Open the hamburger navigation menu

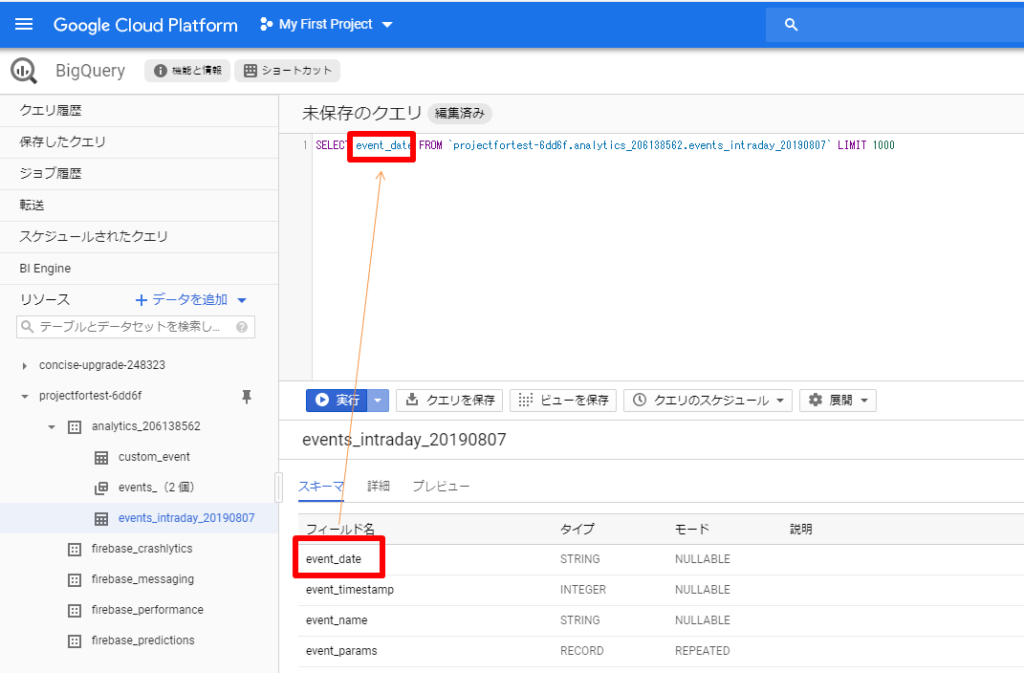(24, 24)
